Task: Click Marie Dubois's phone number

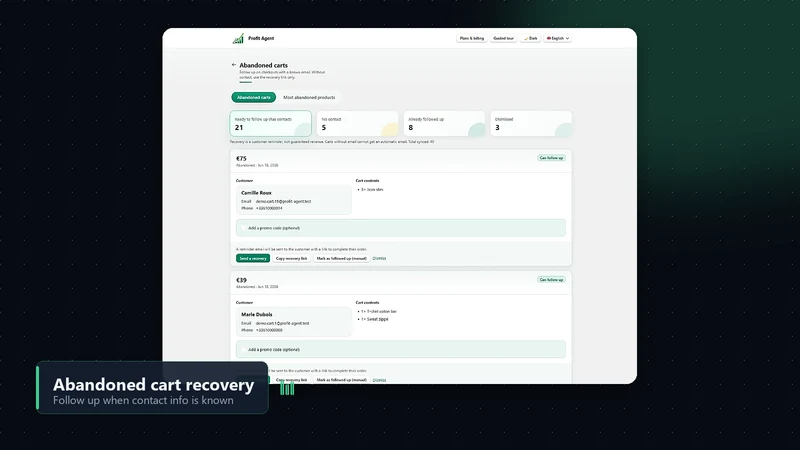Action: click(269, 330)
